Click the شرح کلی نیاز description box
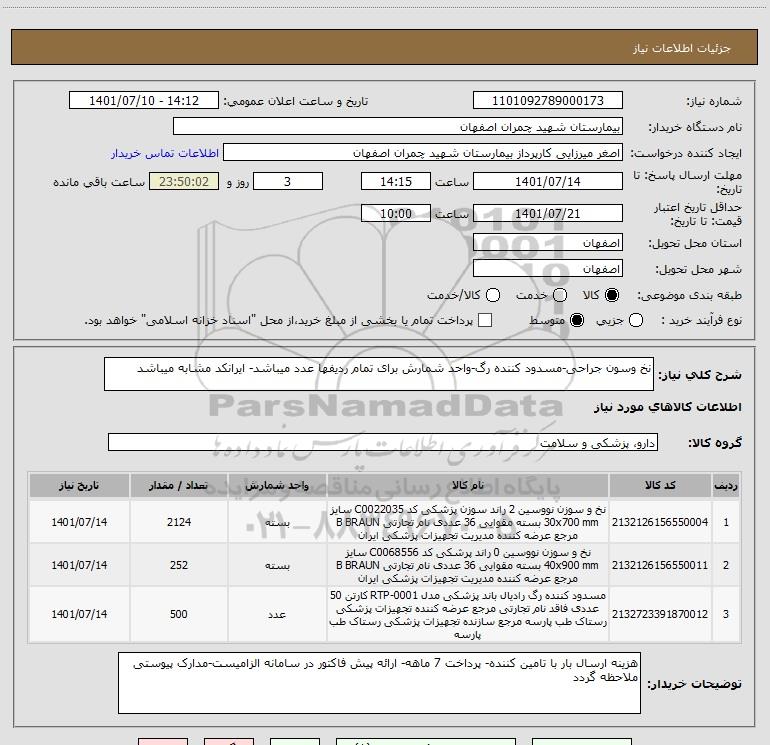 click(x=379, y=374)
